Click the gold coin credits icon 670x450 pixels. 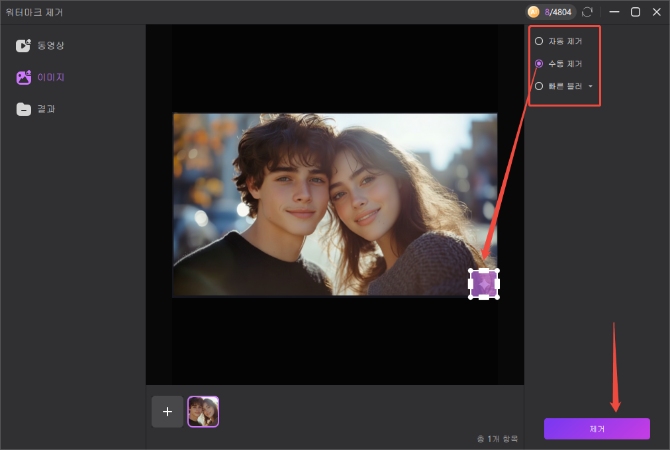534,12
